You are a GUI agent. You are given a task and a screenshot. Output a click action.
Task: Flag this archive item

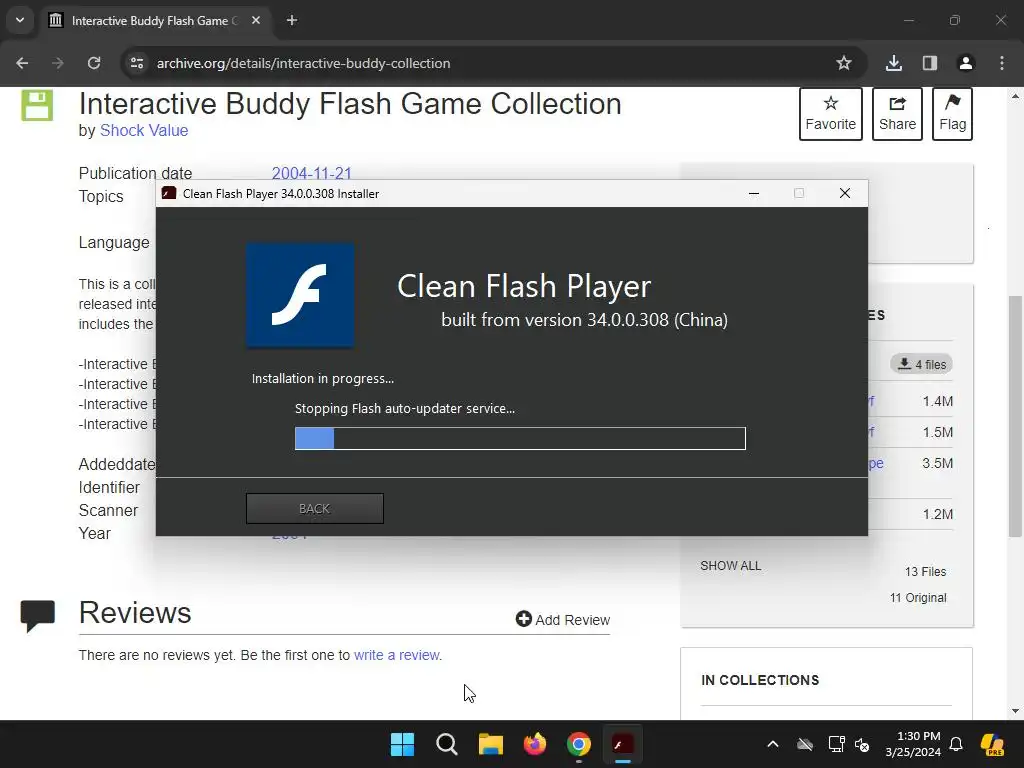952,114
